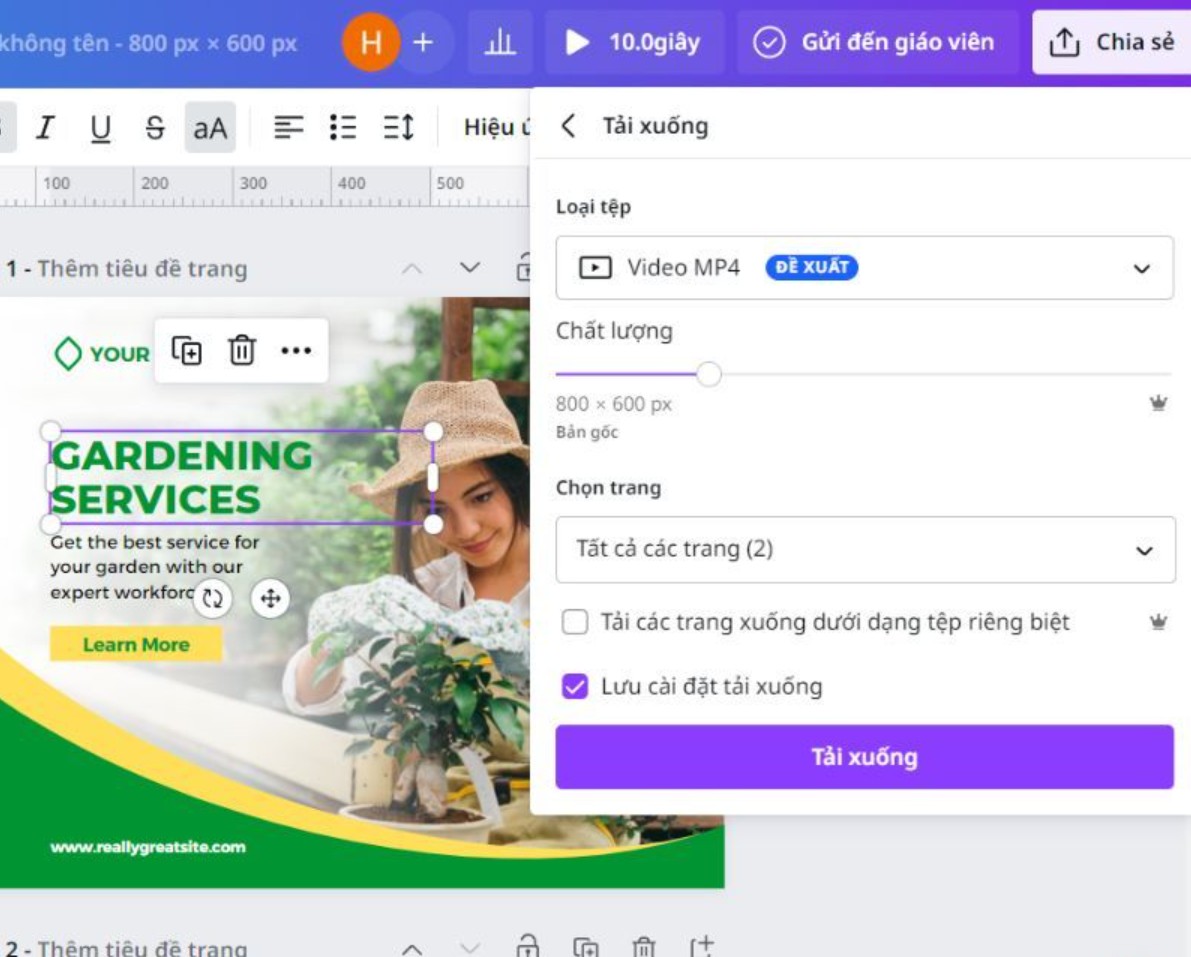
Task: Uncheck Lưu cài đặt tải xuống
Action: point(575,687)
